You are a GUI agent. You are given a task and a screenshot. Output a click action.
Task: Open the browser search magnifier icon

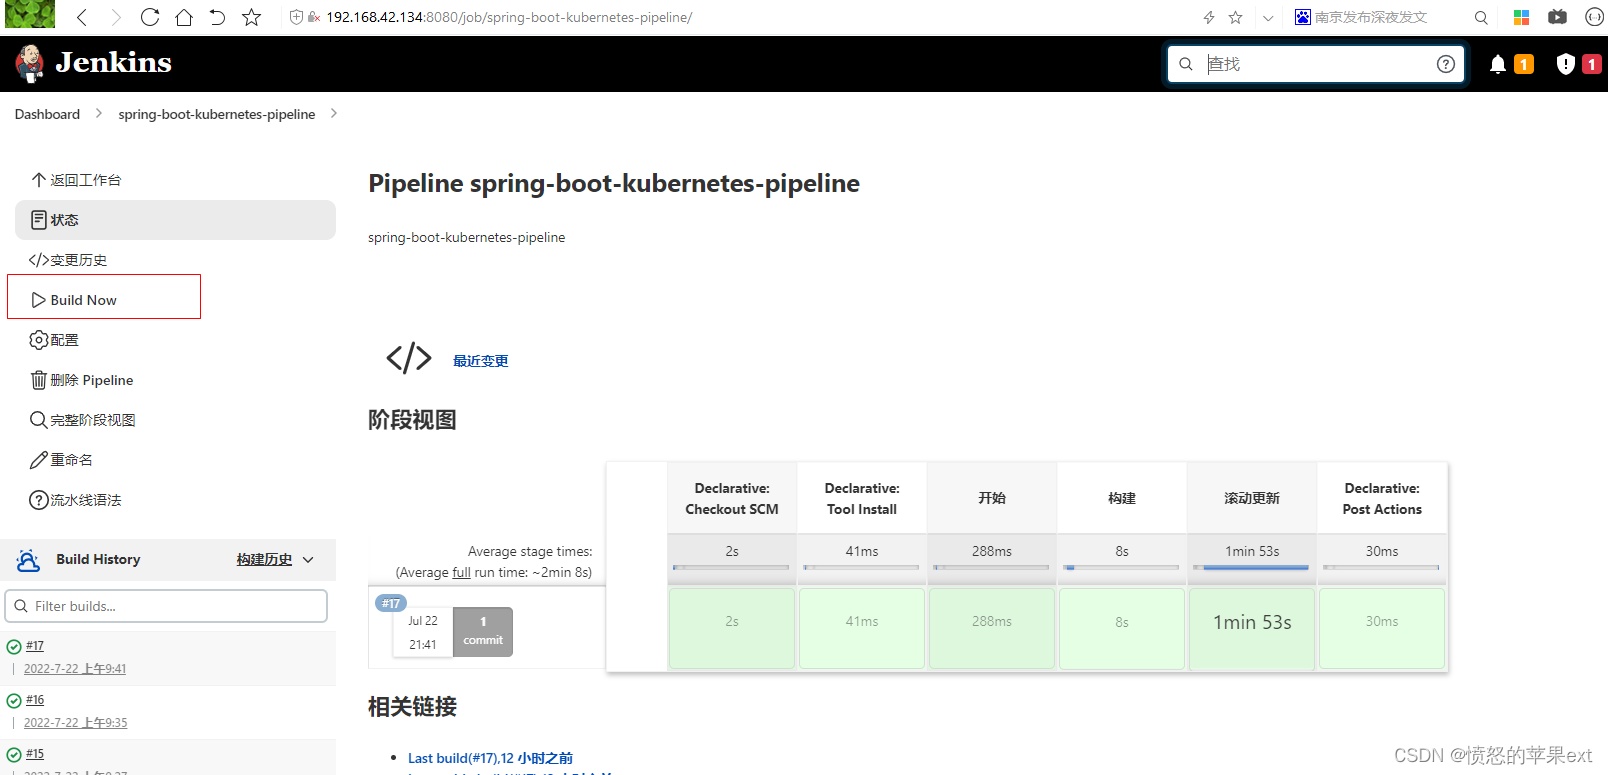[1481, 17]
